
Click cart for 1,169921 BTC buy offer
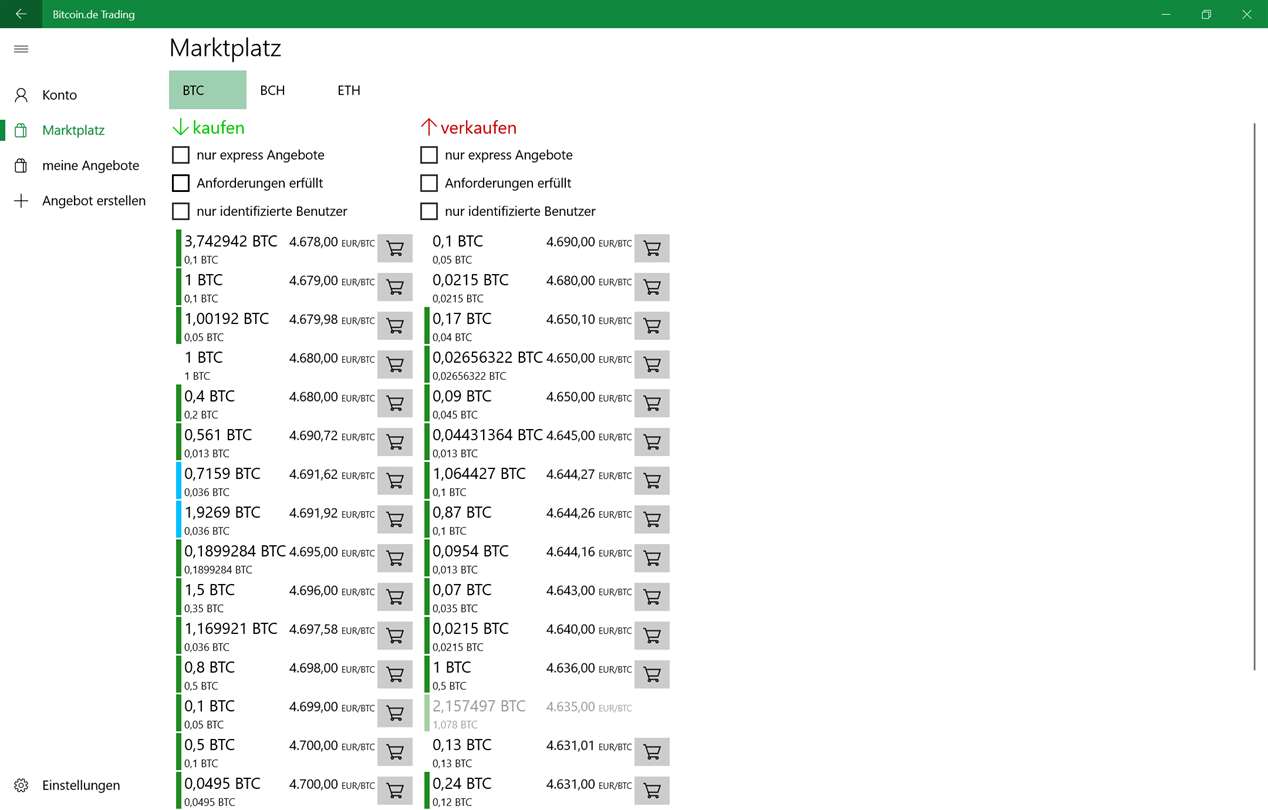[x=395, y=636]
